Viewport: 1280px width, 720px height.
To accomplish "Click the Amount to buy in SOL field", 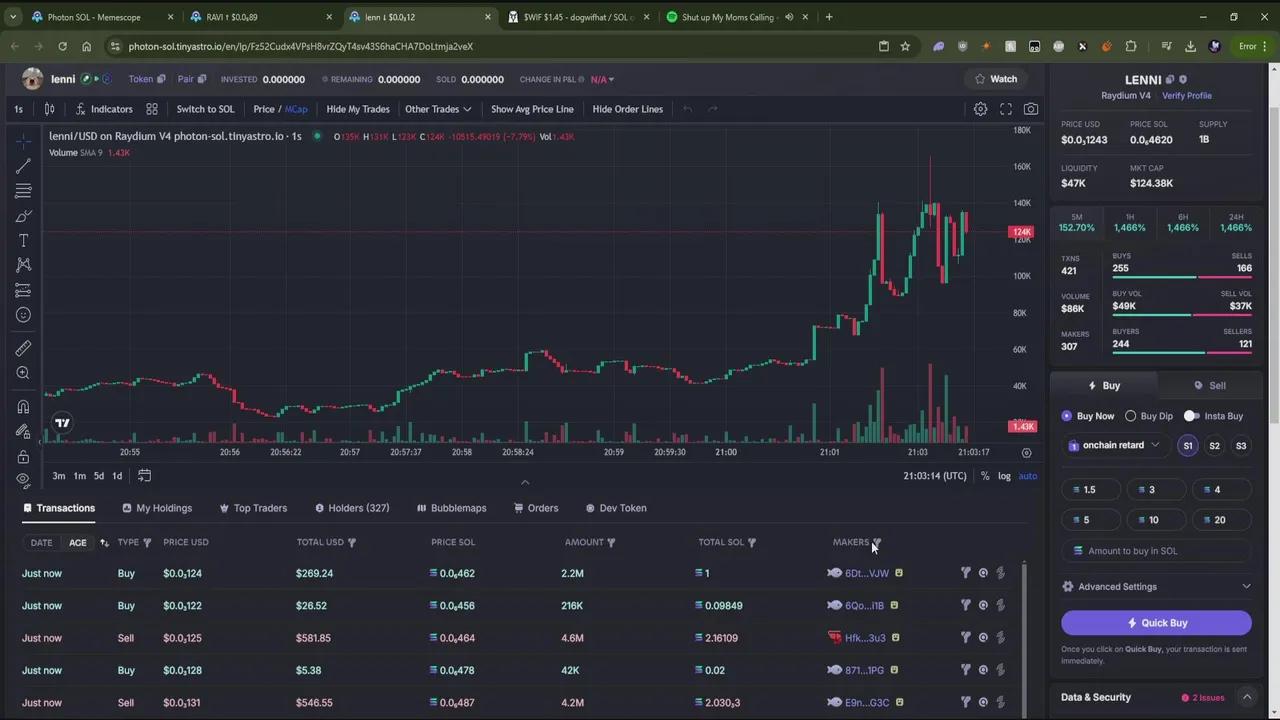I will 1156,551.
